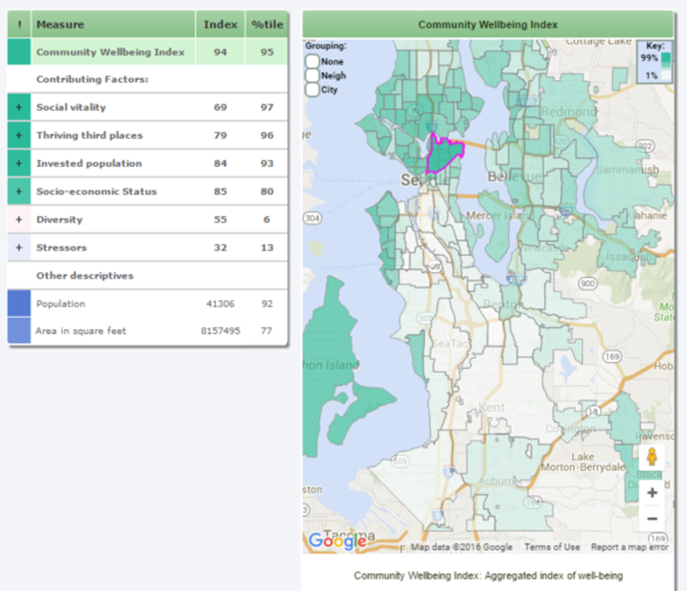
Task: Expand the Thriving third places row
Action: [18, 135]
